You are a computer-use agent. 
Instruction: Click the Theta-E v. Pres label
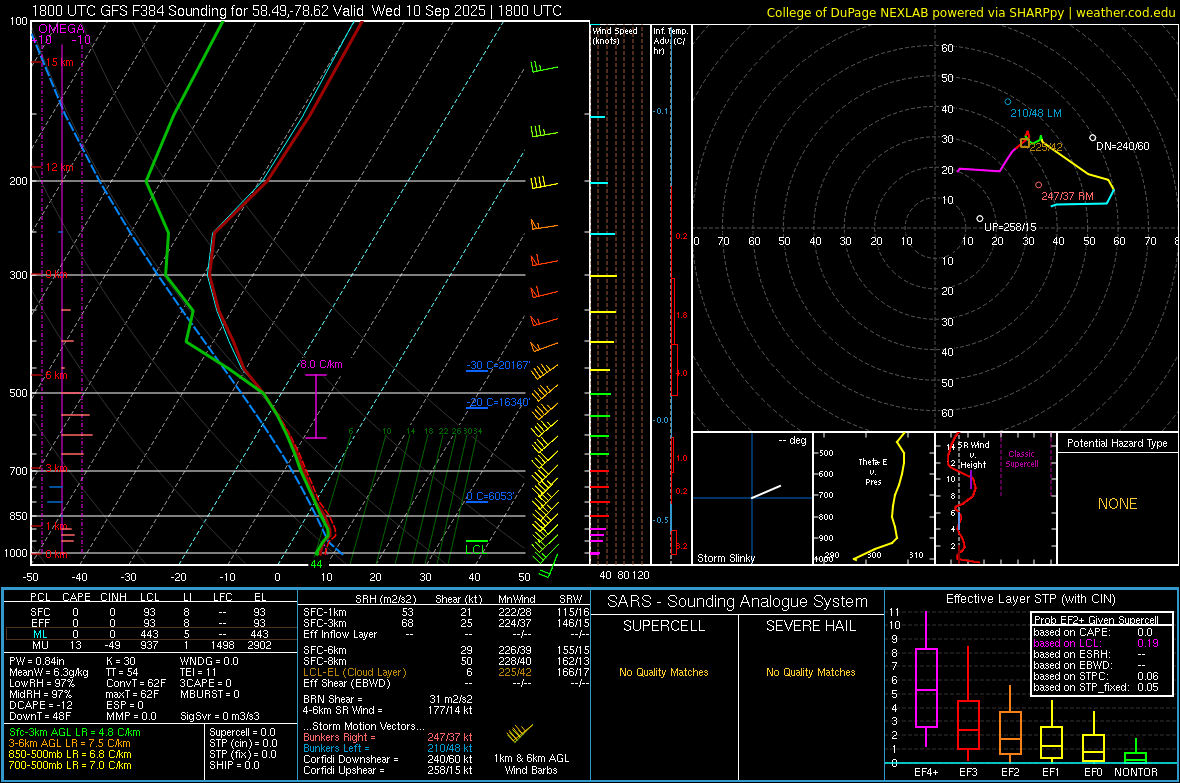873,471
